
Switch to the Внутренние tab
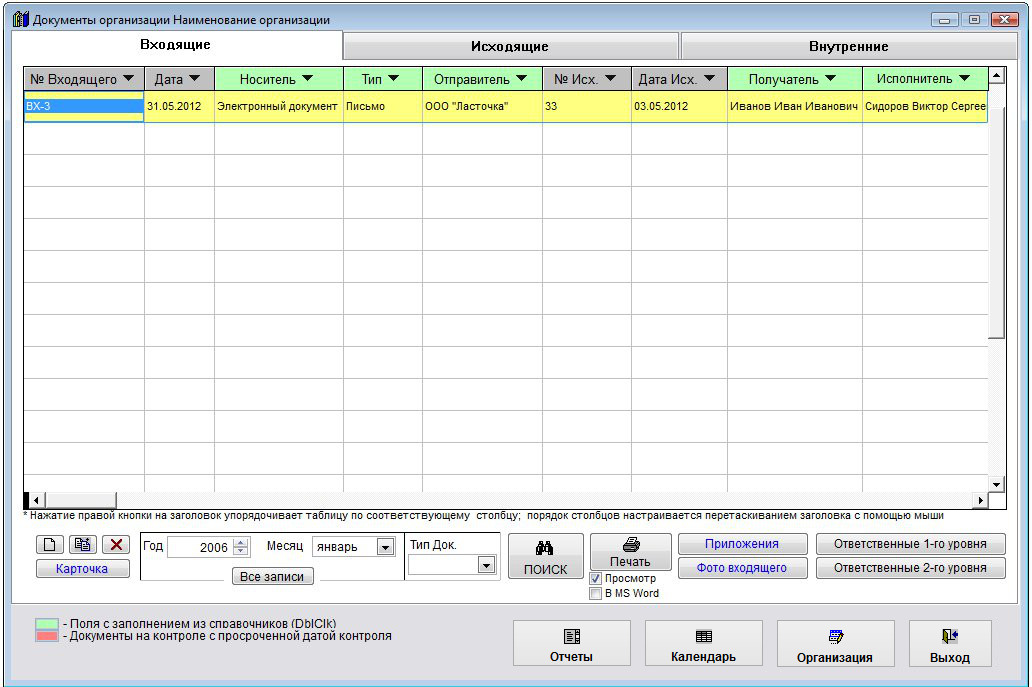[848, 46]
